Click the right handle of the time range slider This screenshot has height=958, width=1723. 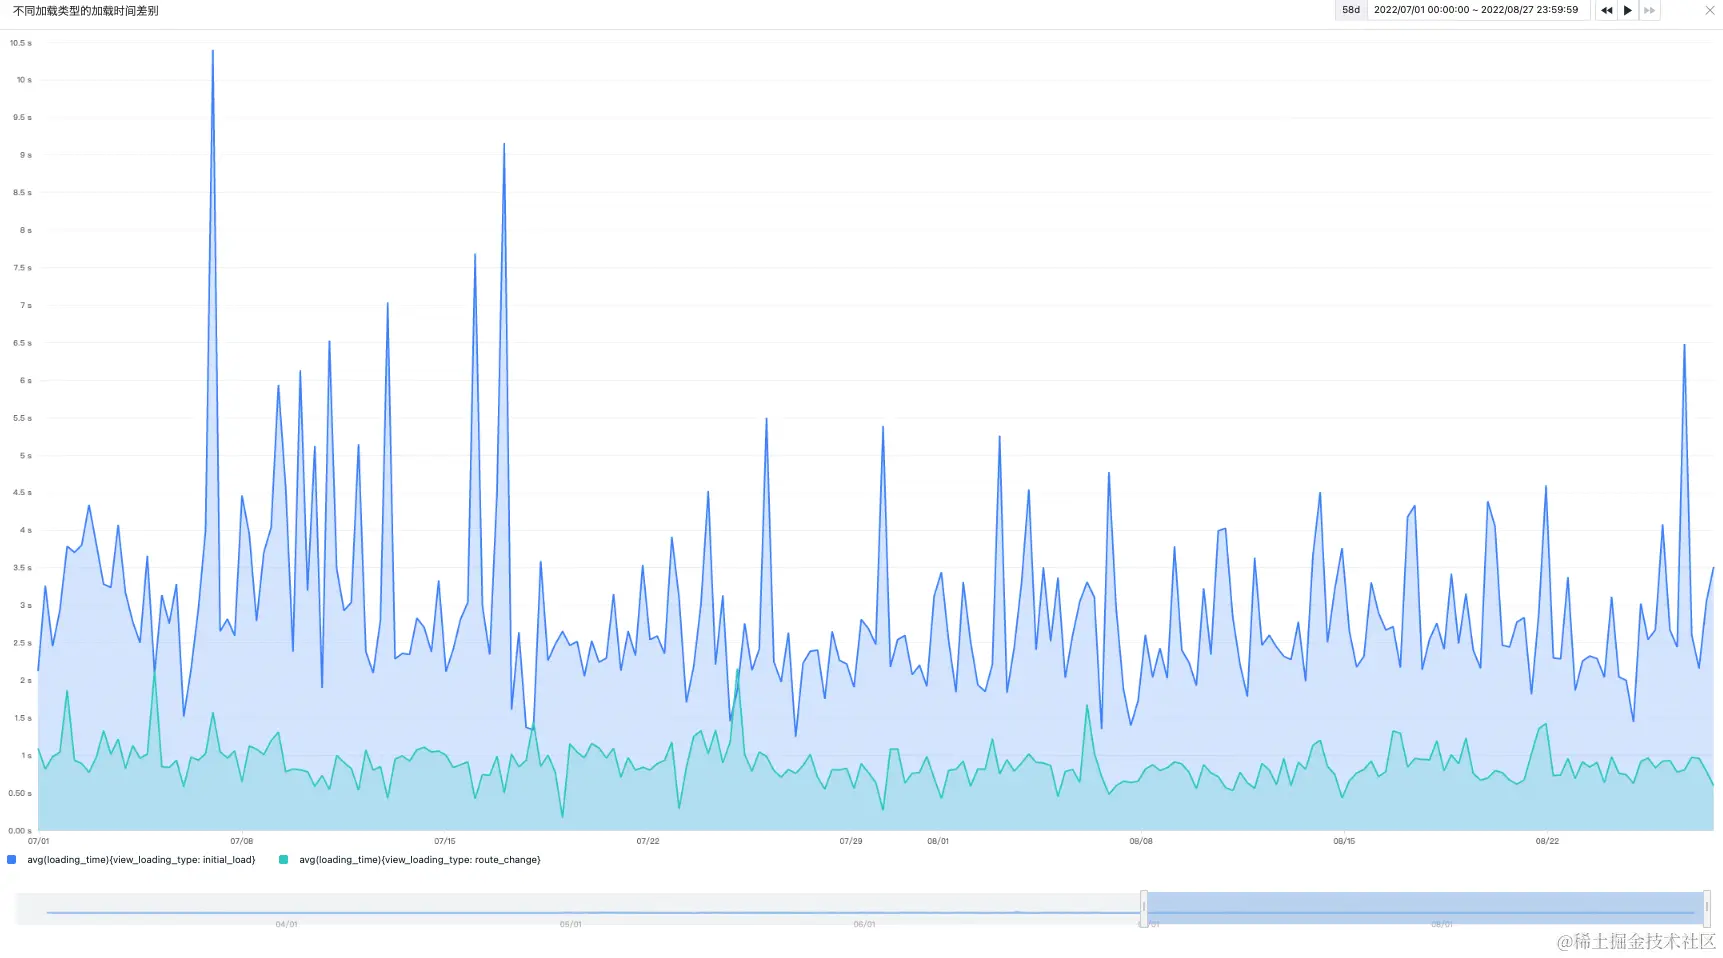pyautogui.click(x=1707, y=908)
